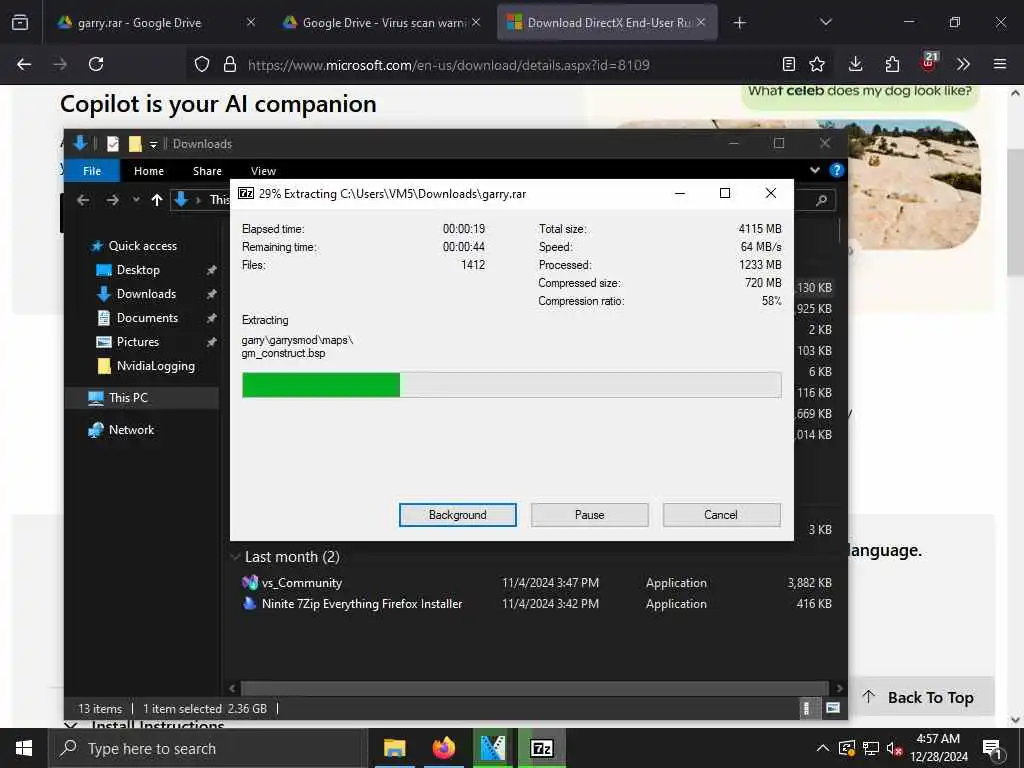Open Windows Start menu
The width and height of the screenshot is (1024, 768).
pos(24,748)
